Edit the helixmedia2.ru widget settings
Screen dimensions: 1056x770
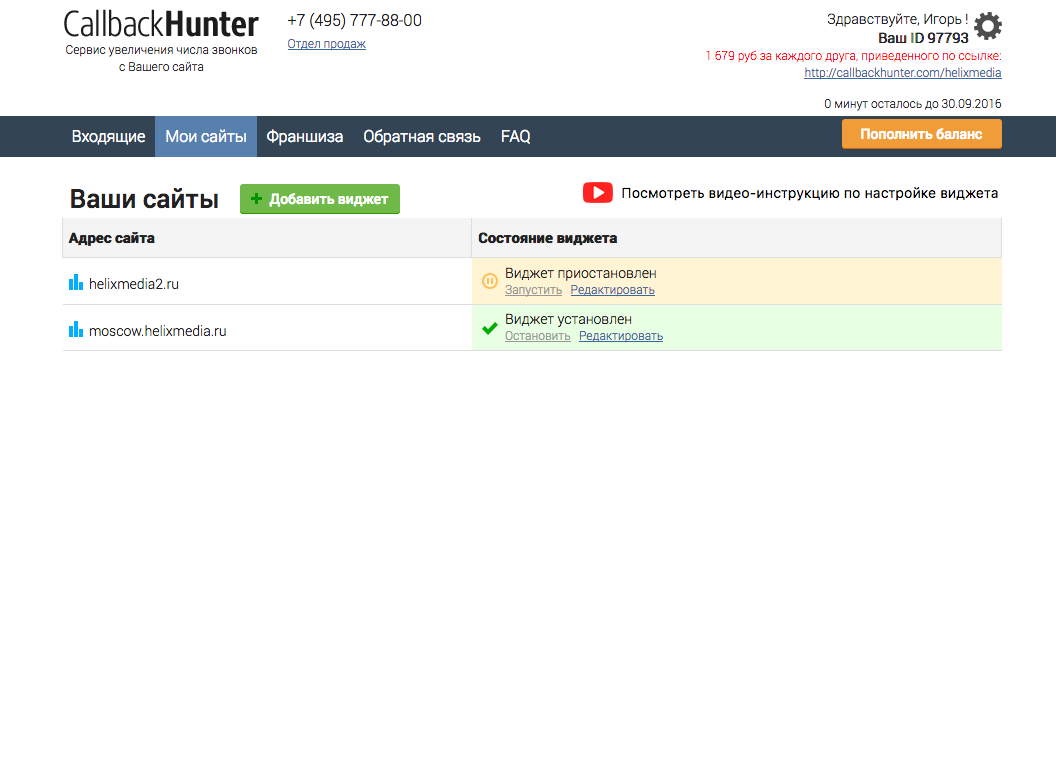pyautogui.click(x=612, y=290)
